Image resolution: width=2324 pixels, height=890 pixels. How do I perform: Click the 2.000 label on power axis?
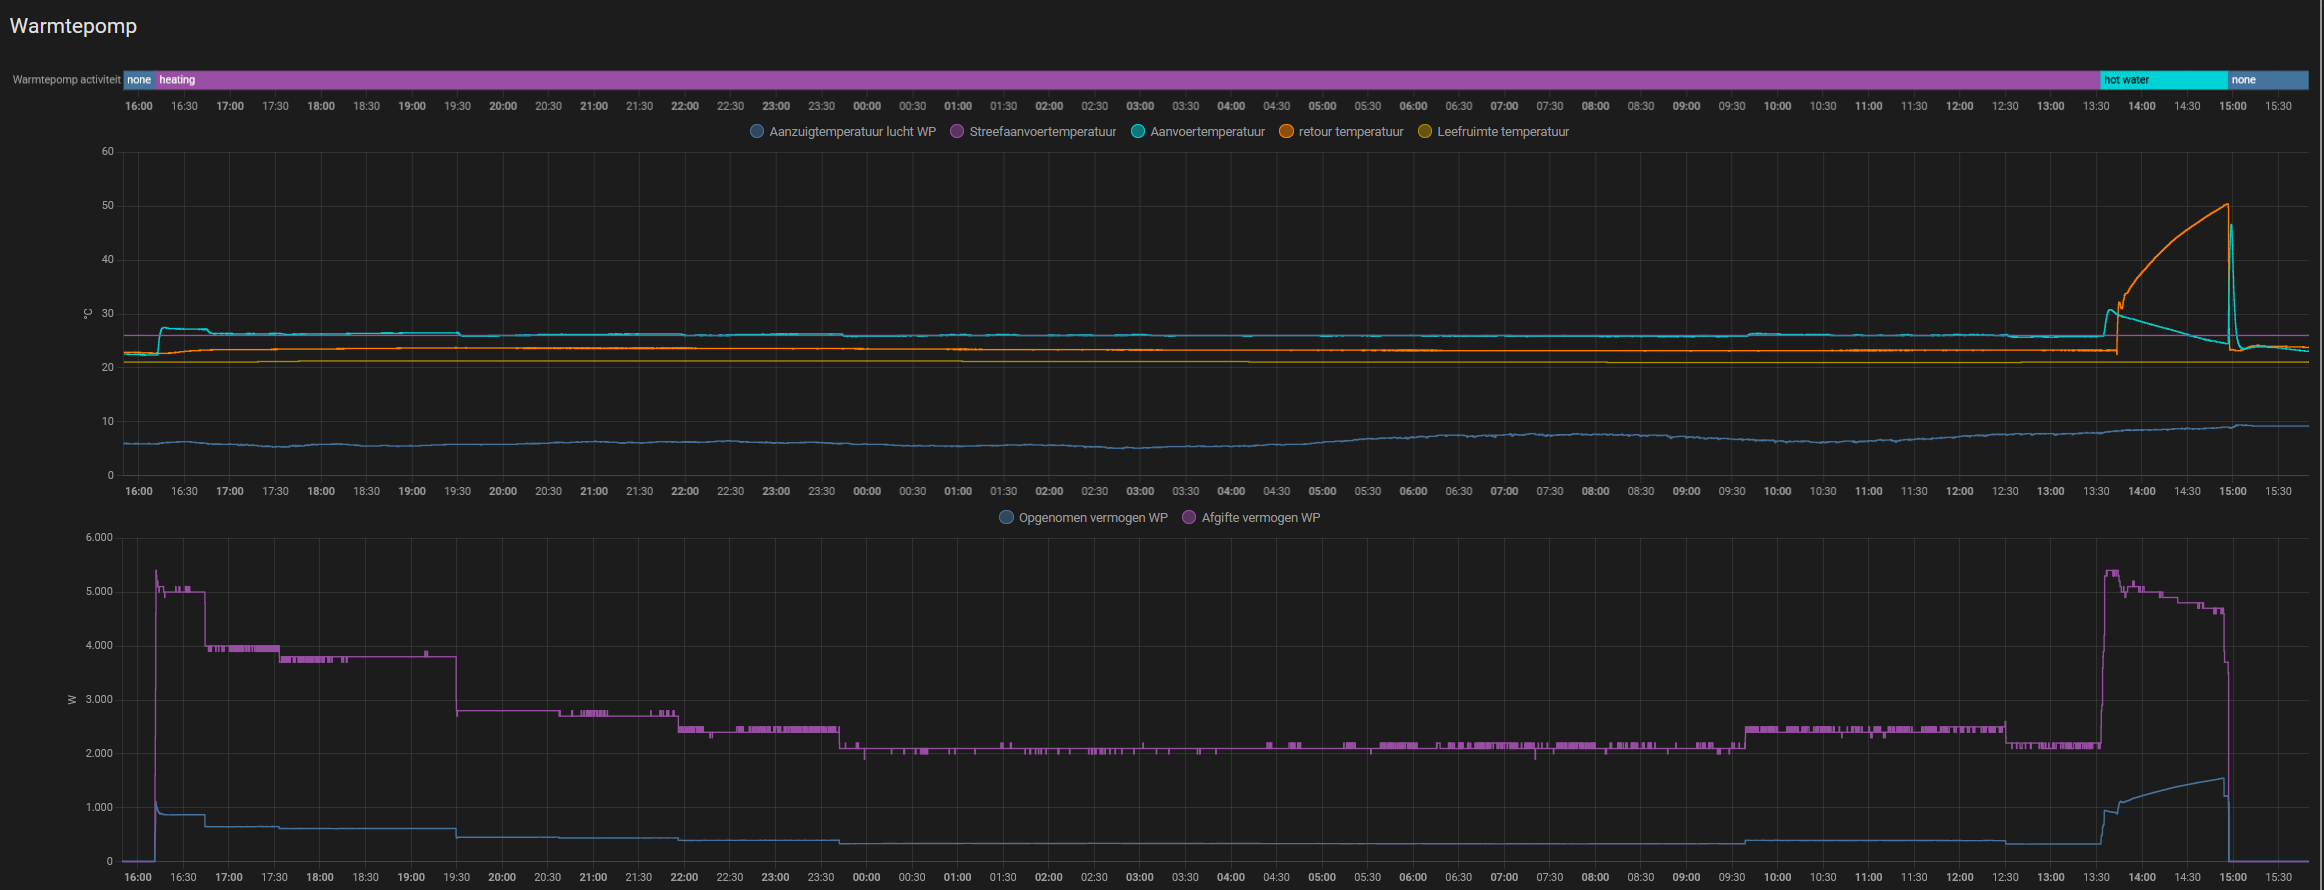100,754
